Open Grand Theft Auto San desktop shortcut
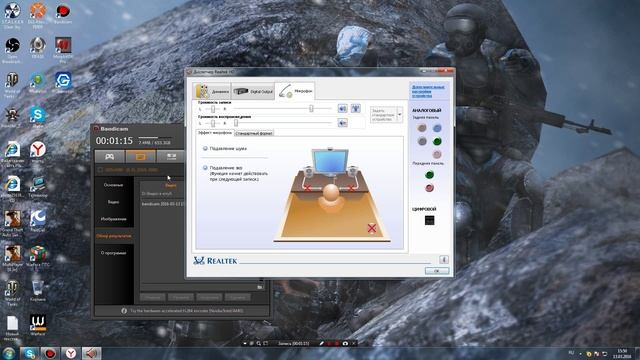 click(12, 224)
